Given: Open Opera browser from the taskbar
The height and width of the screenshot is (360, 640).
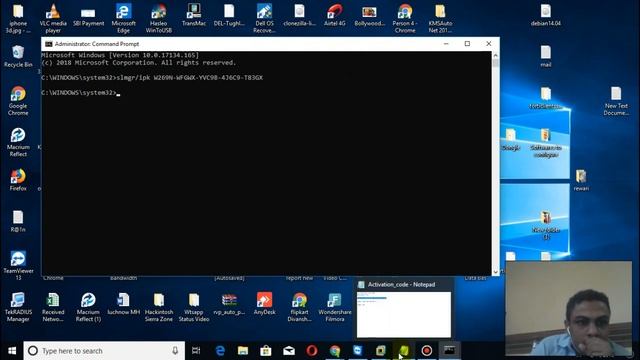Looking at the screenshot, I should (312, 351).
